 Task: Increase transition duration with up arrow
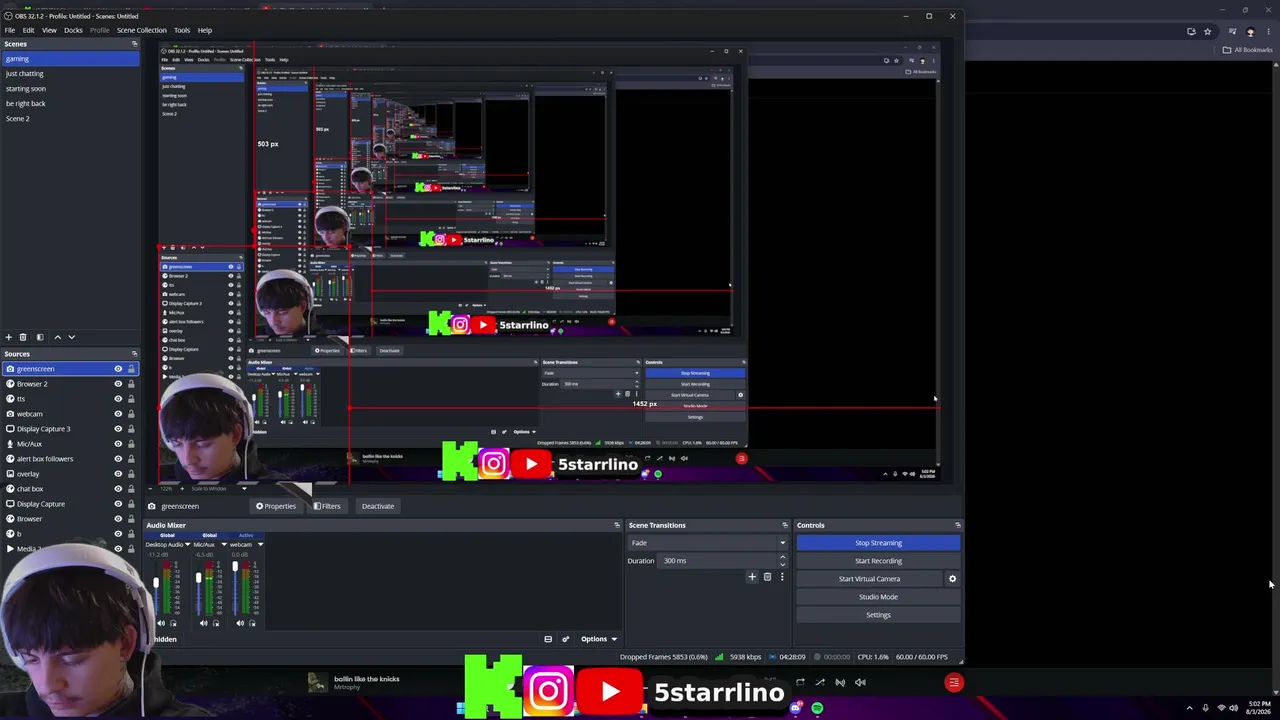[x=782, y=558]
